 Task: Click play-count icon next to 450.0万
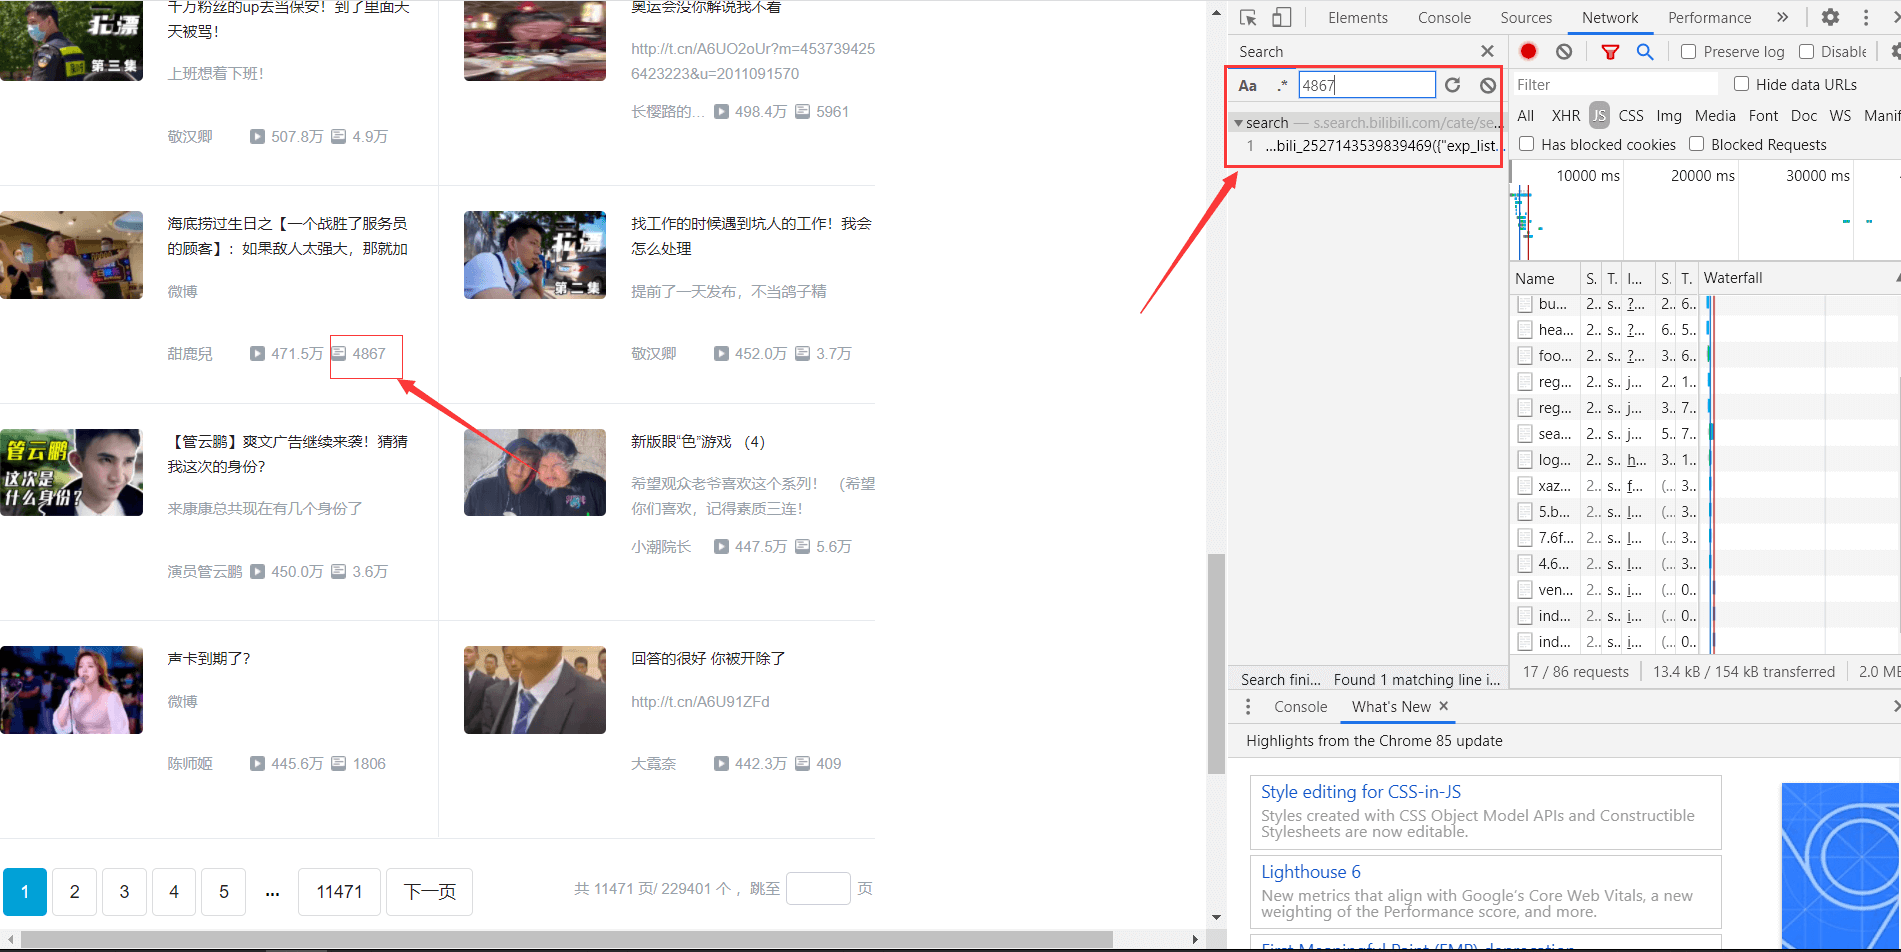point(257,572)
